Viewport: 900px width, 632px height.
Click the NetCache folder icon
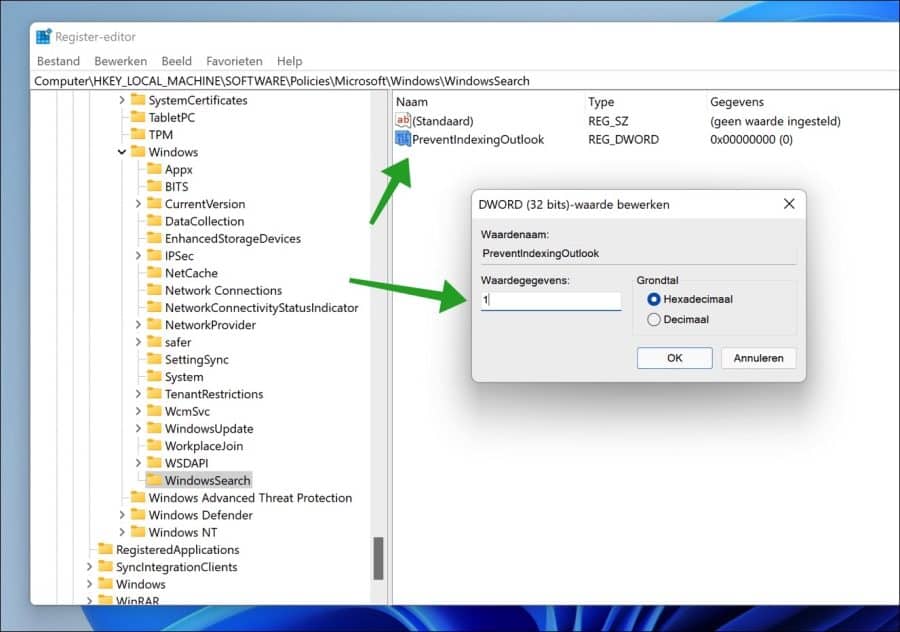(154, 273)
